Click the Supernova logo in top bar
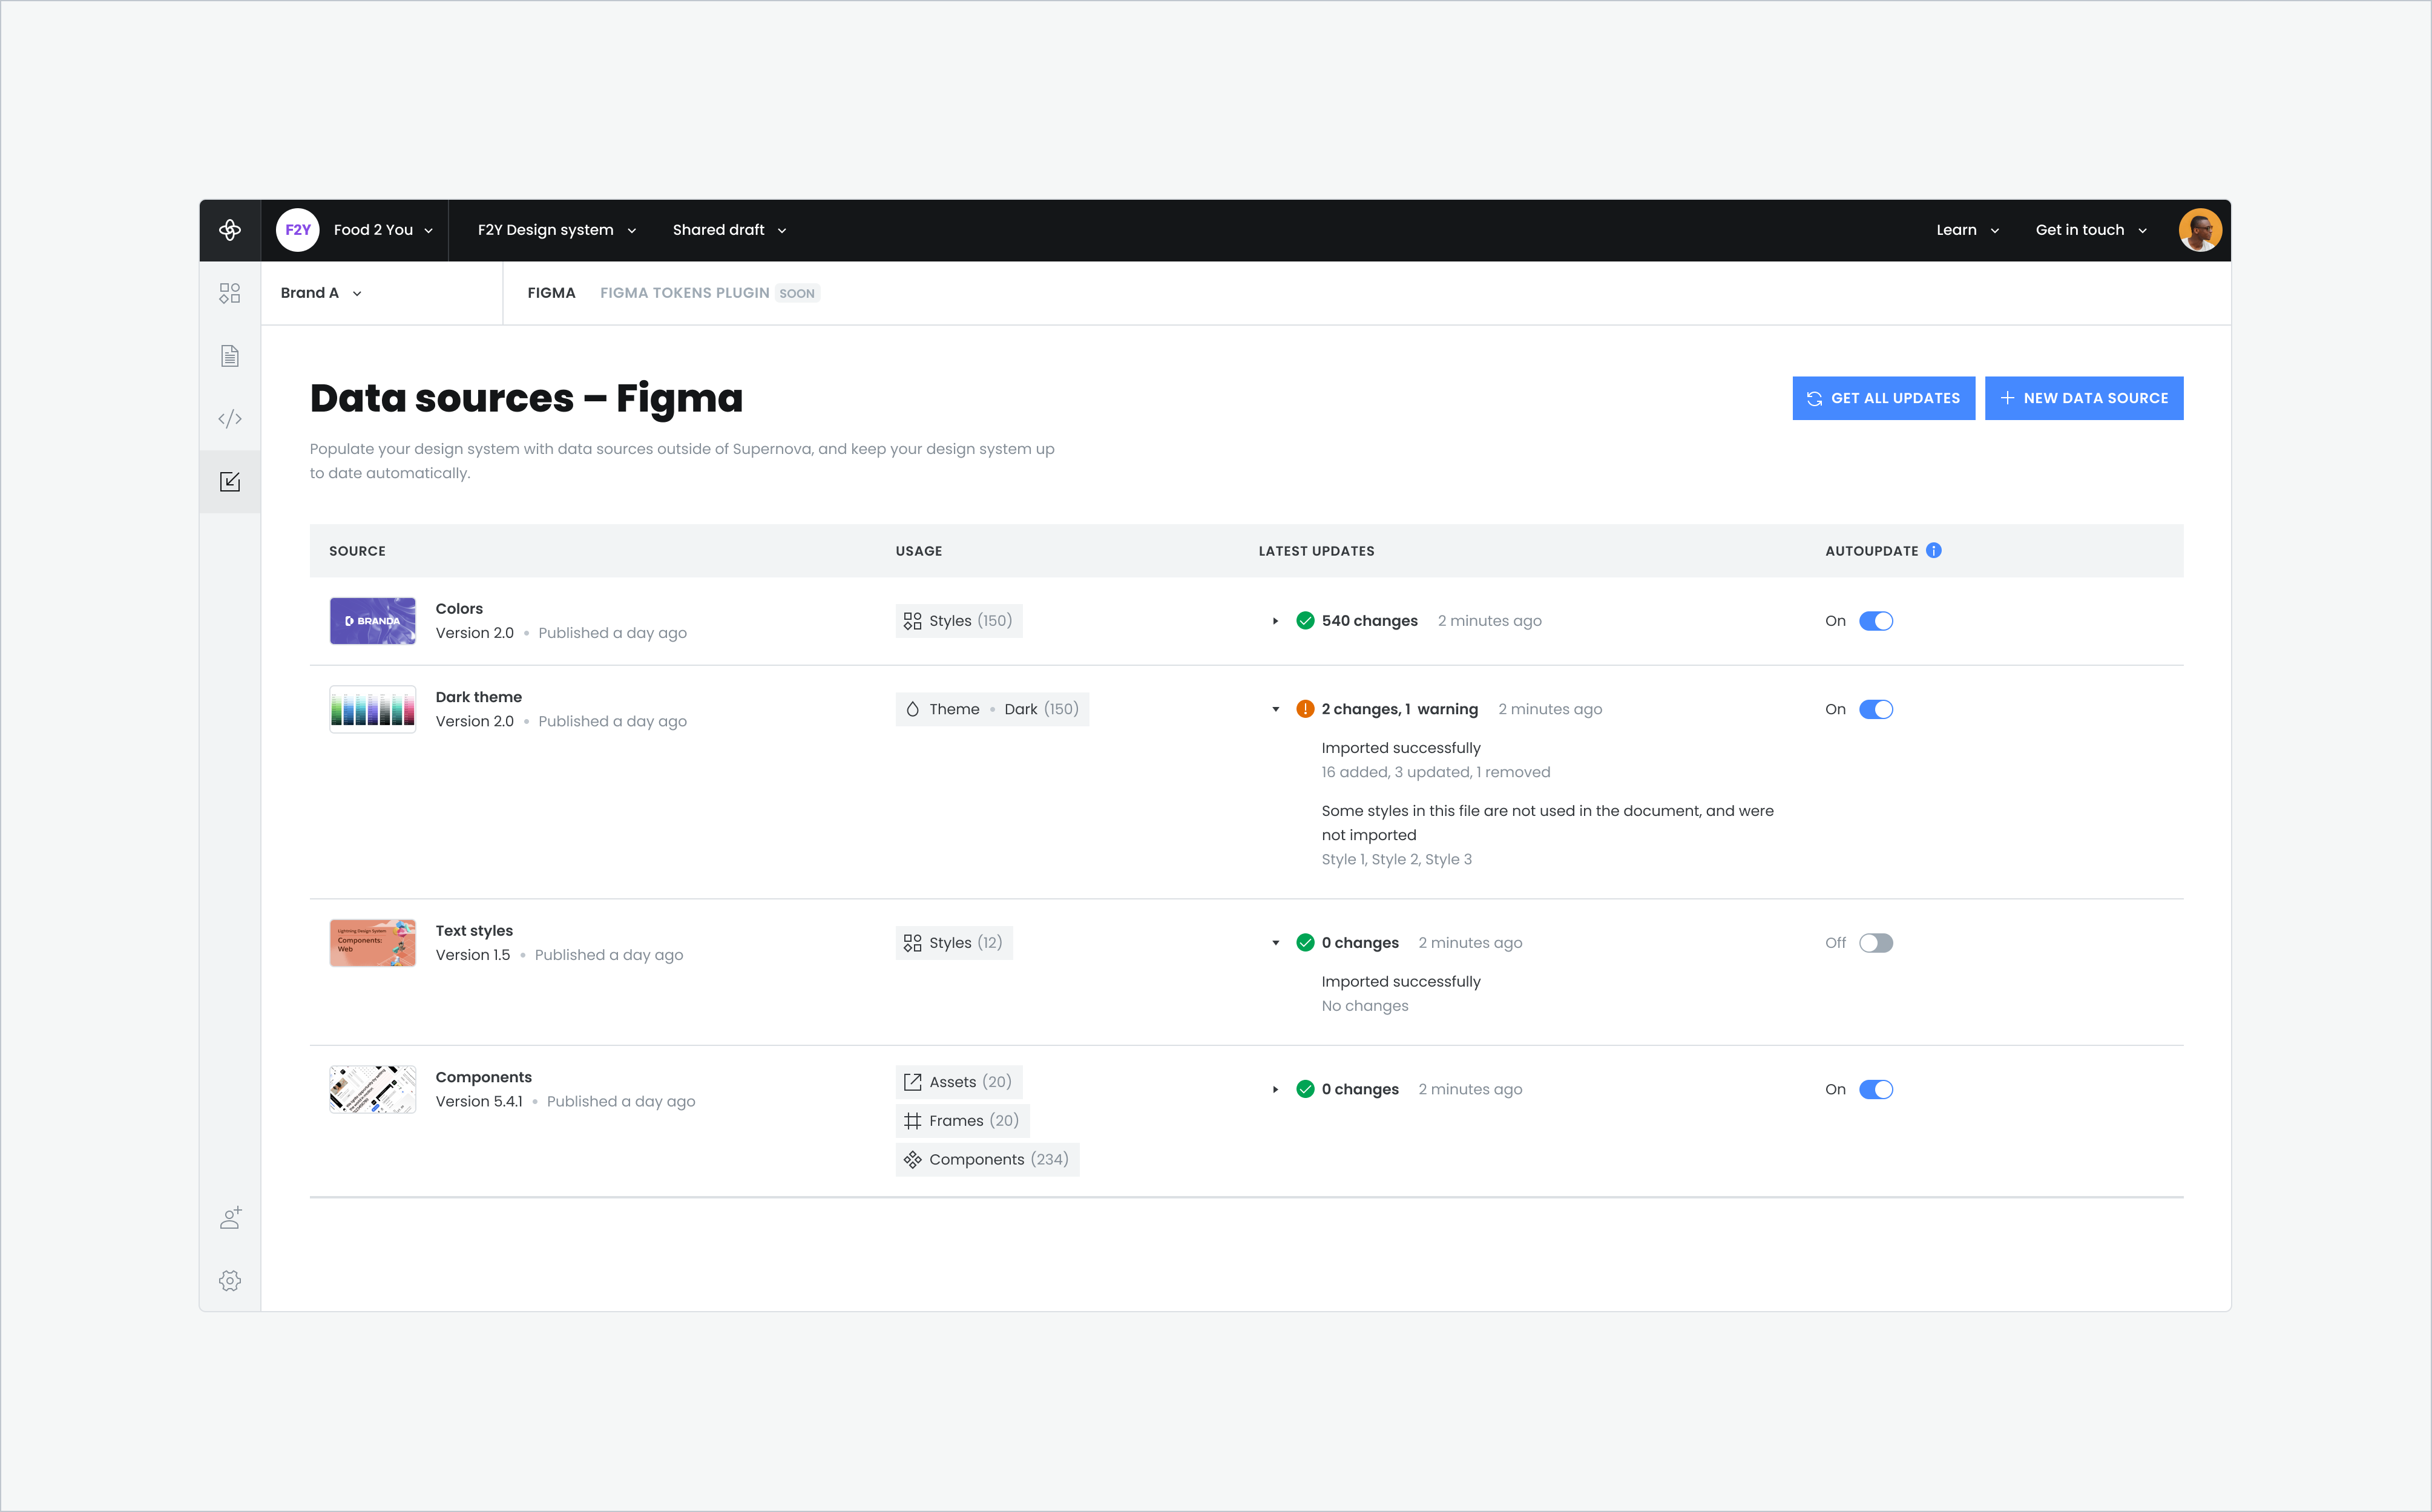This screenshot has height=1512, width=2432. 230,230
